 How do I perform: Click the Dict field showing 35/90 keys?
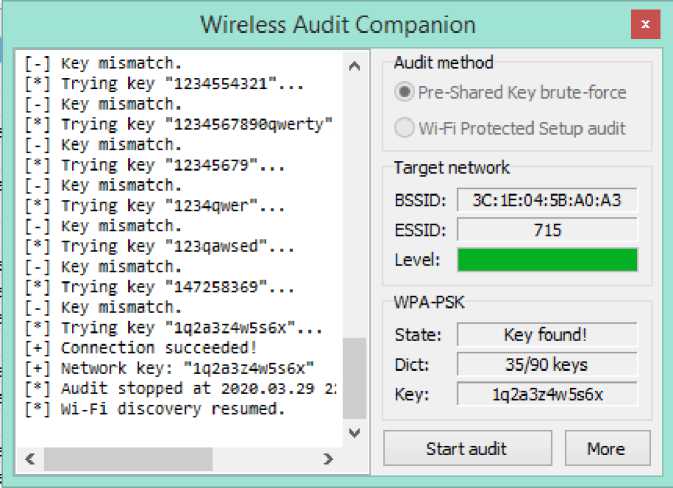[x=547, y=364]
